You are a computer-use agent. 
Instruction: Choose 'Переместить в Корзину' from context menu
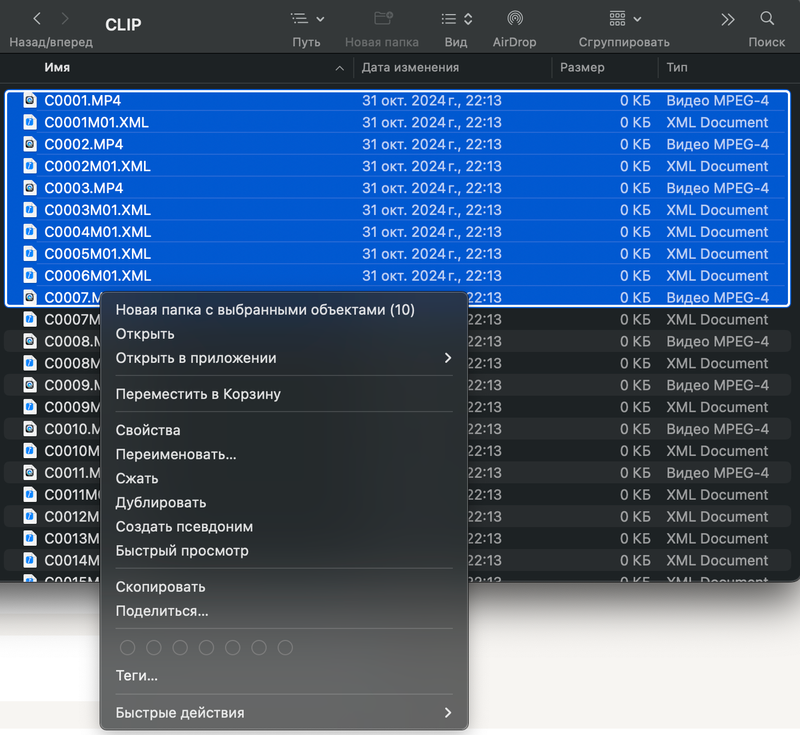click(x=198, y=394)
